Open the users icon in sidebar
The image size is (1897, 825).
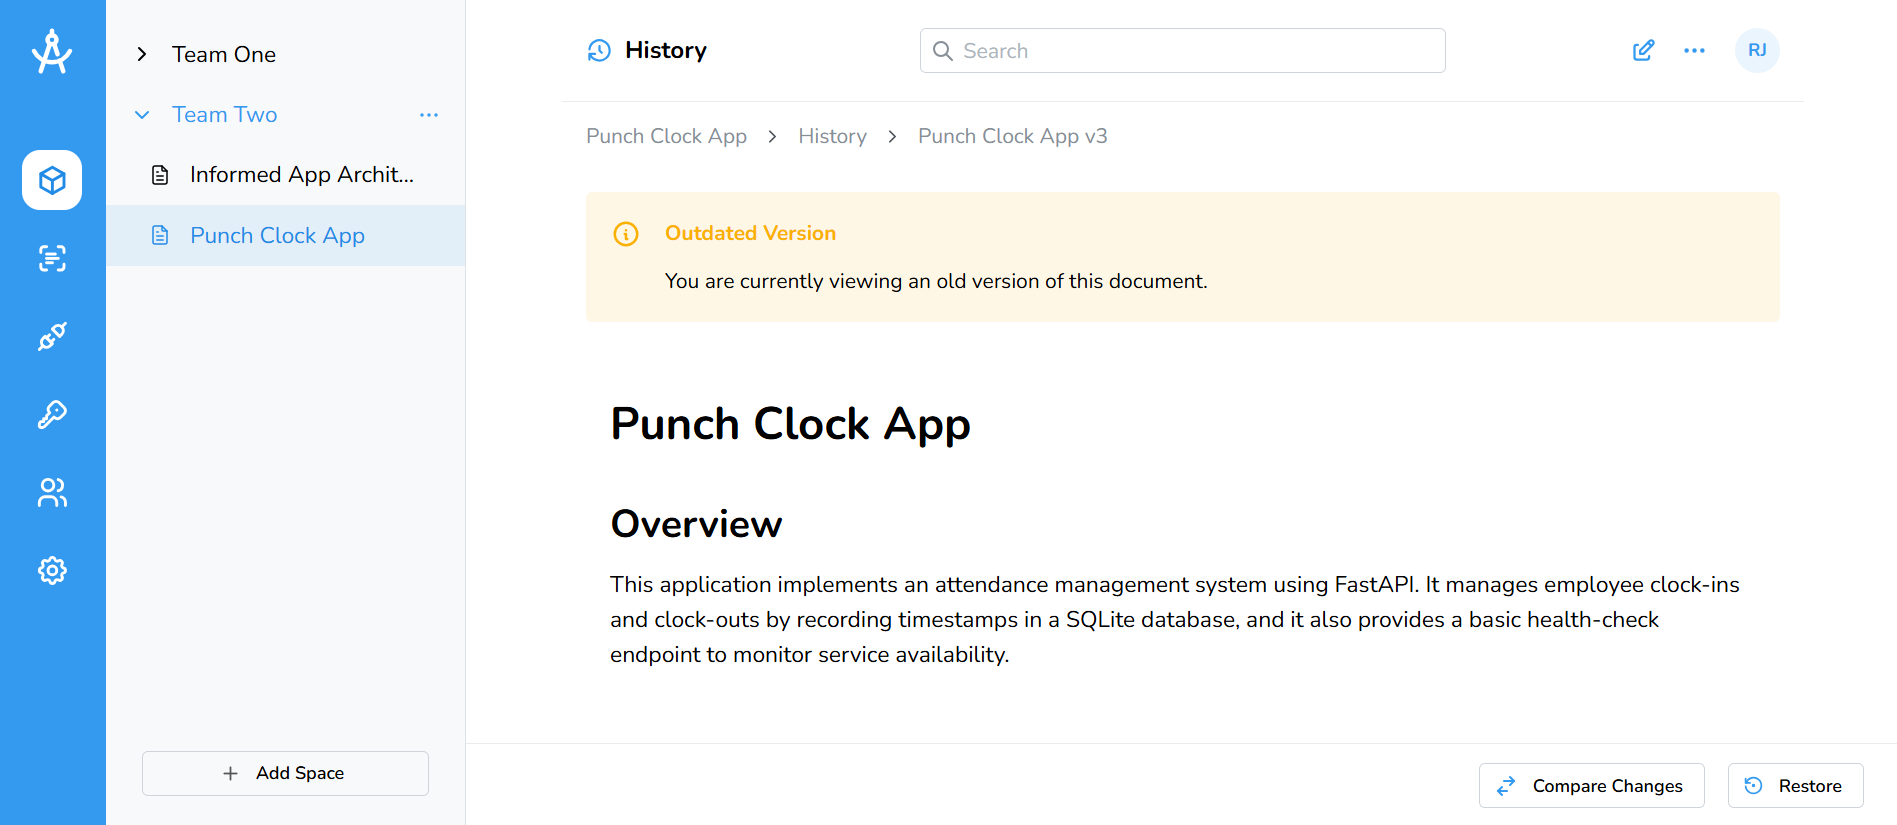[52, 492]
